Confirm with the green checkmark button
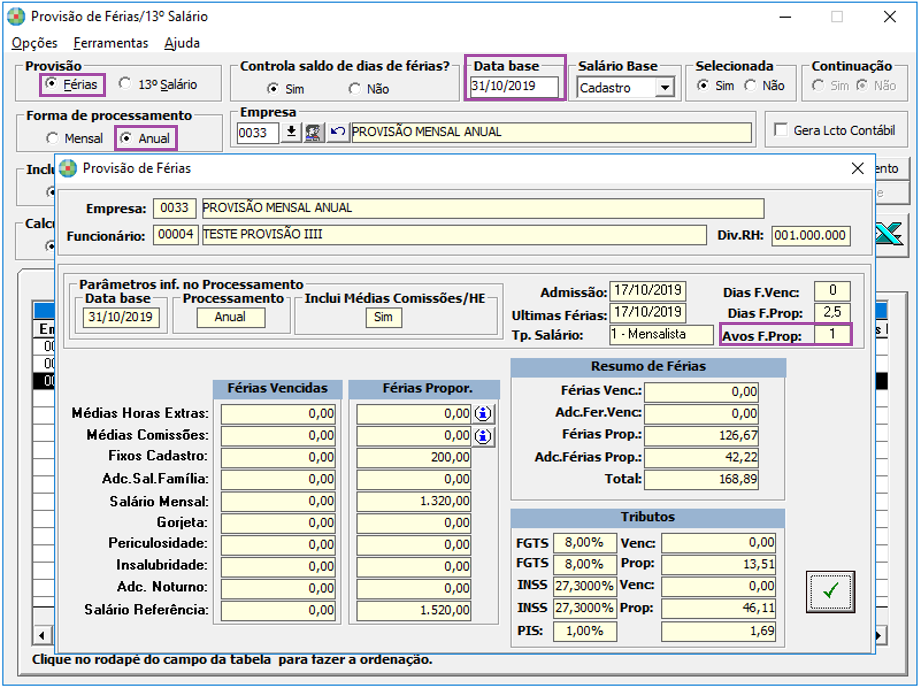The image size is (919, 688). point(830,591)
